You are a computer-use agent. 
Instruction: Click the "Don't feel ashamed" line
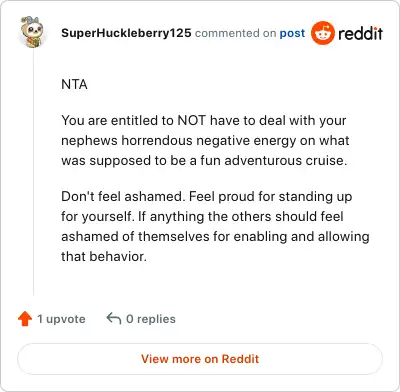click(207, 196)
